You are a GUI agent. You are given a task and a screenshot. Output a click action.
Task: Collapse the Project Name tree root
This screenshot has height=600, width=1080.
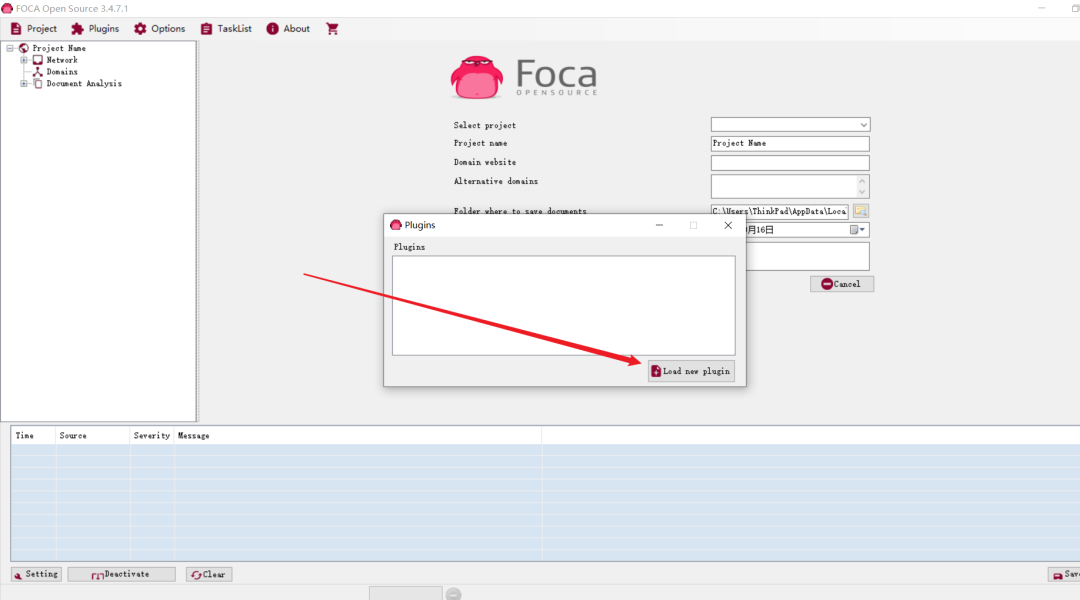[x=10, y=48]
